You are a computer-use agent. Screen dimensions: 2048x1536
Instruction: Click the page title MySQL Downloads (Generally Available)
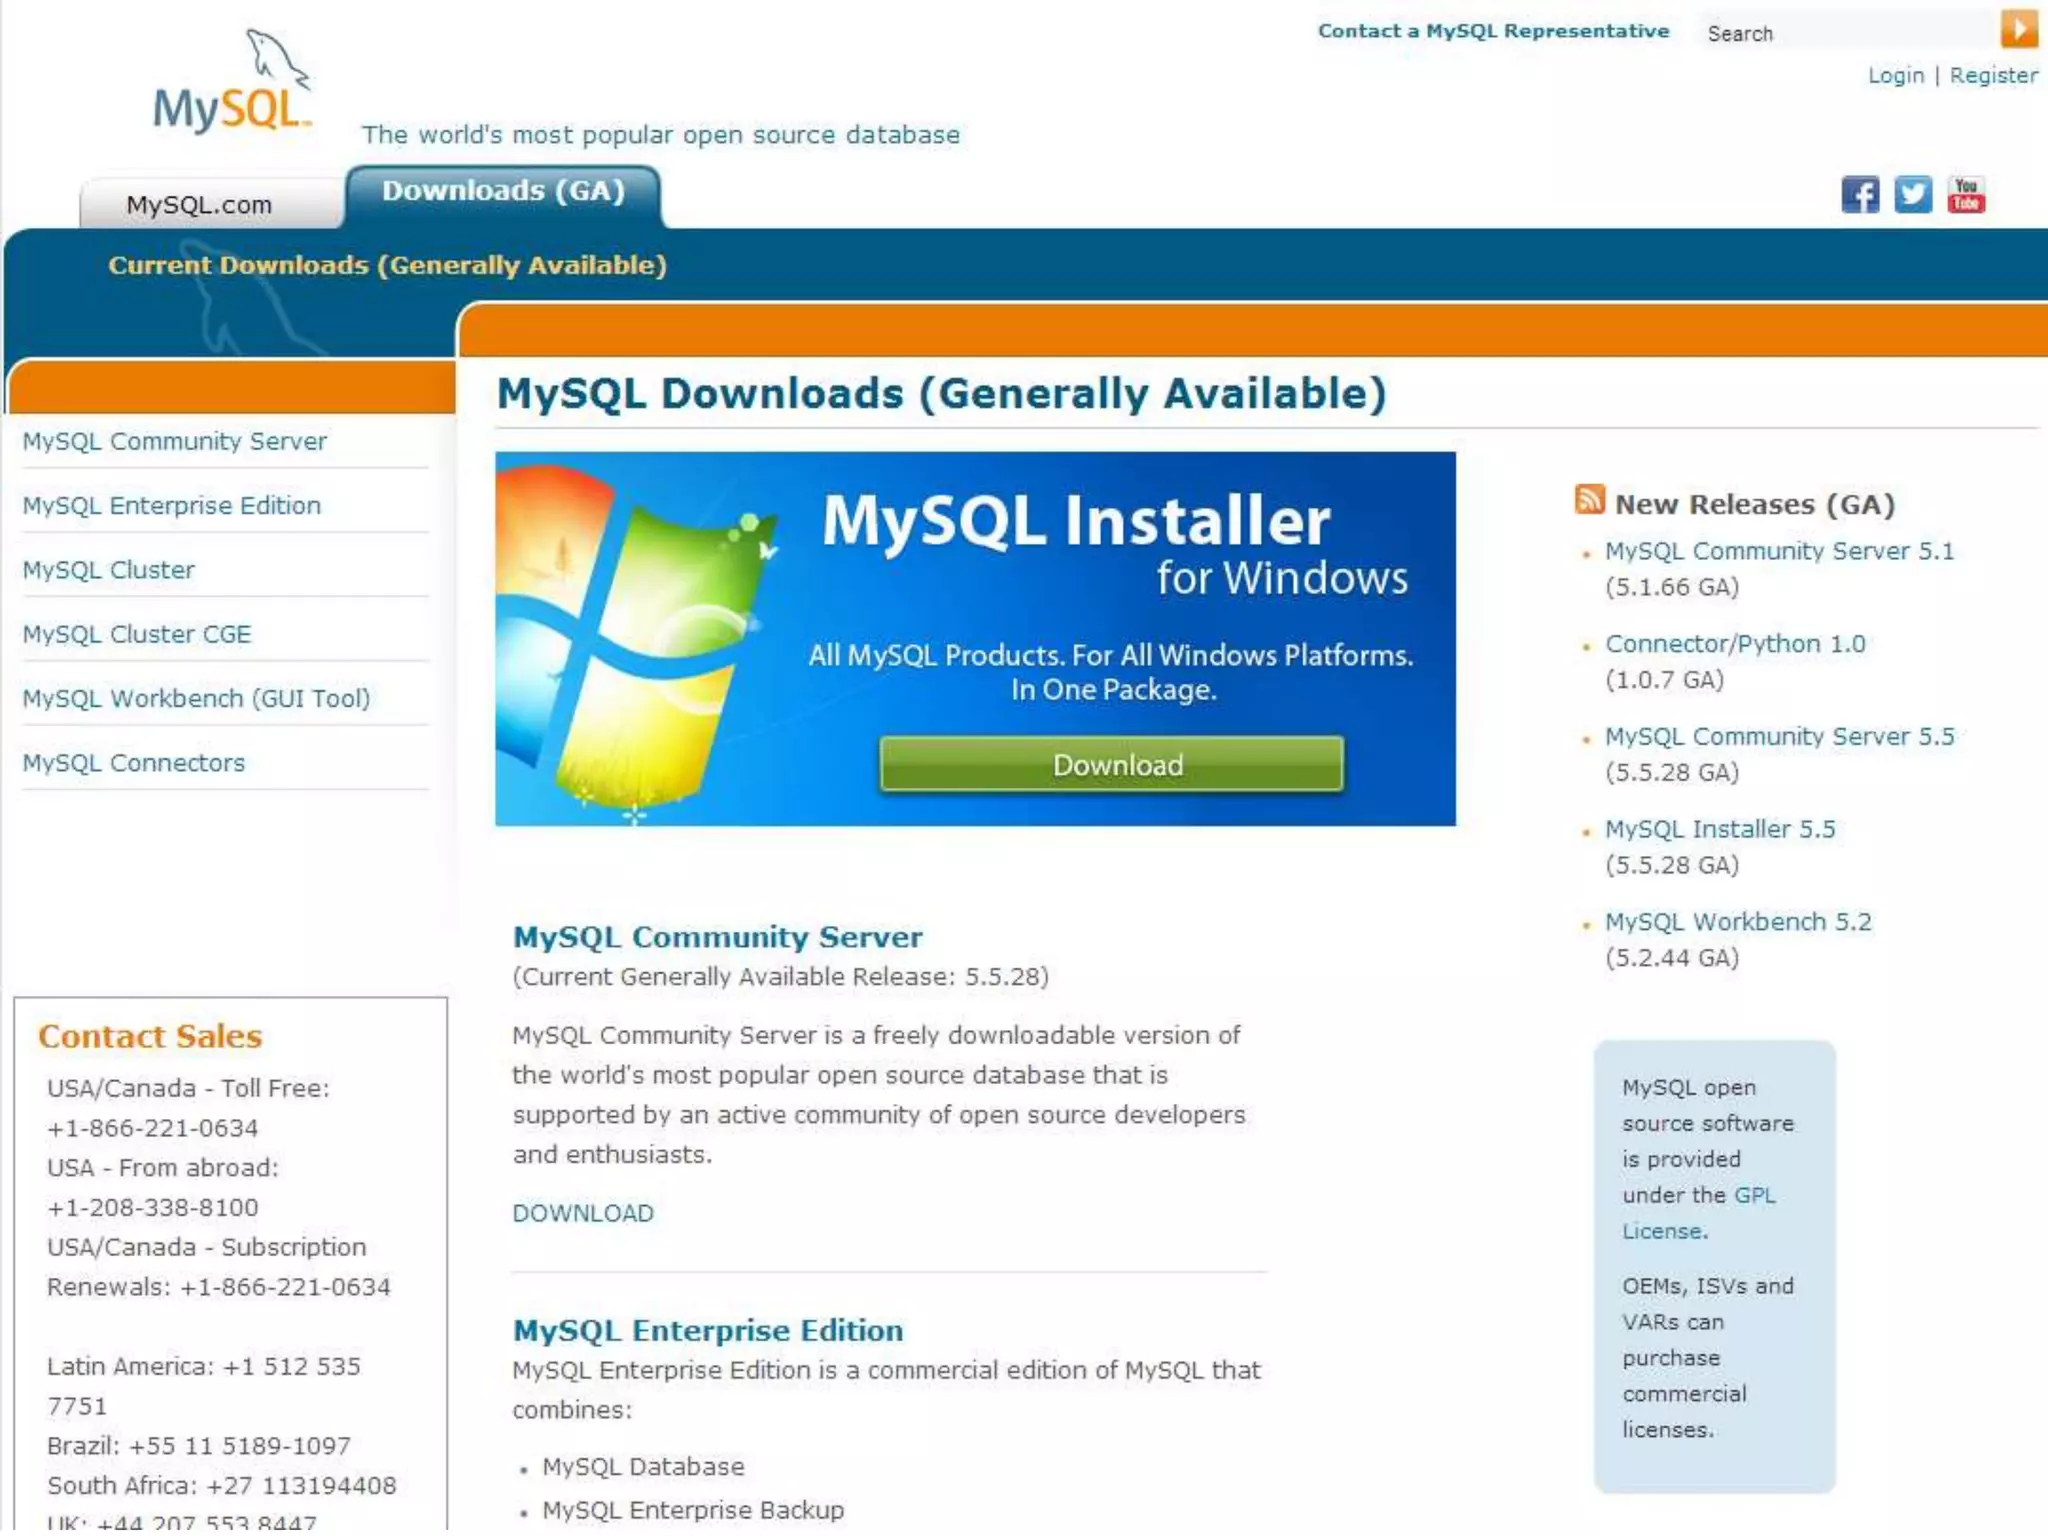click(942, 394)
